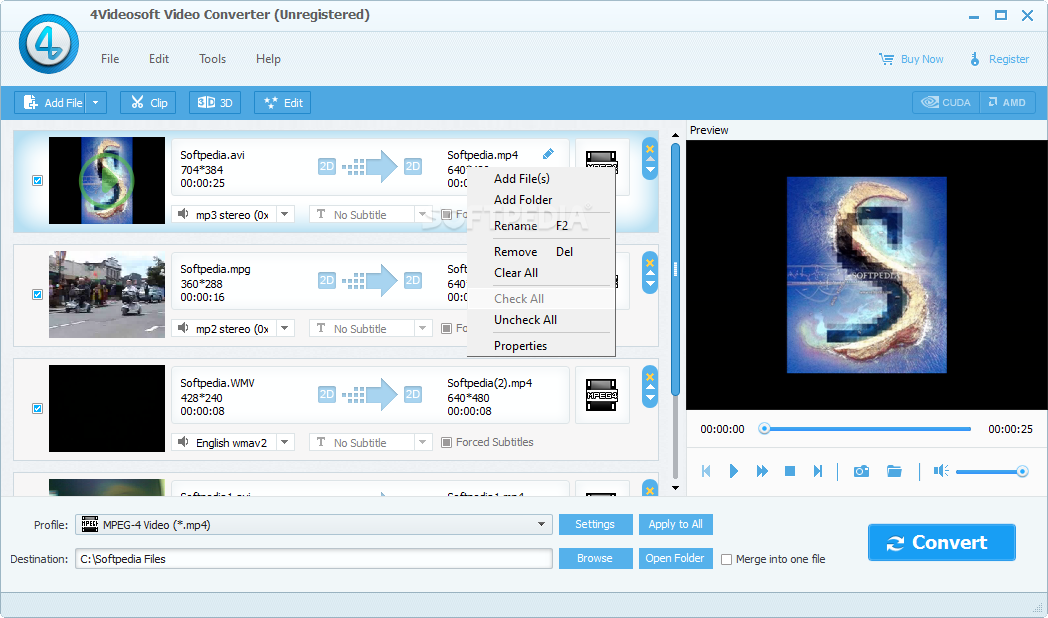1048x618 pixels.
Task: Click the Destination path field
Action: click(x=313, y=559)
